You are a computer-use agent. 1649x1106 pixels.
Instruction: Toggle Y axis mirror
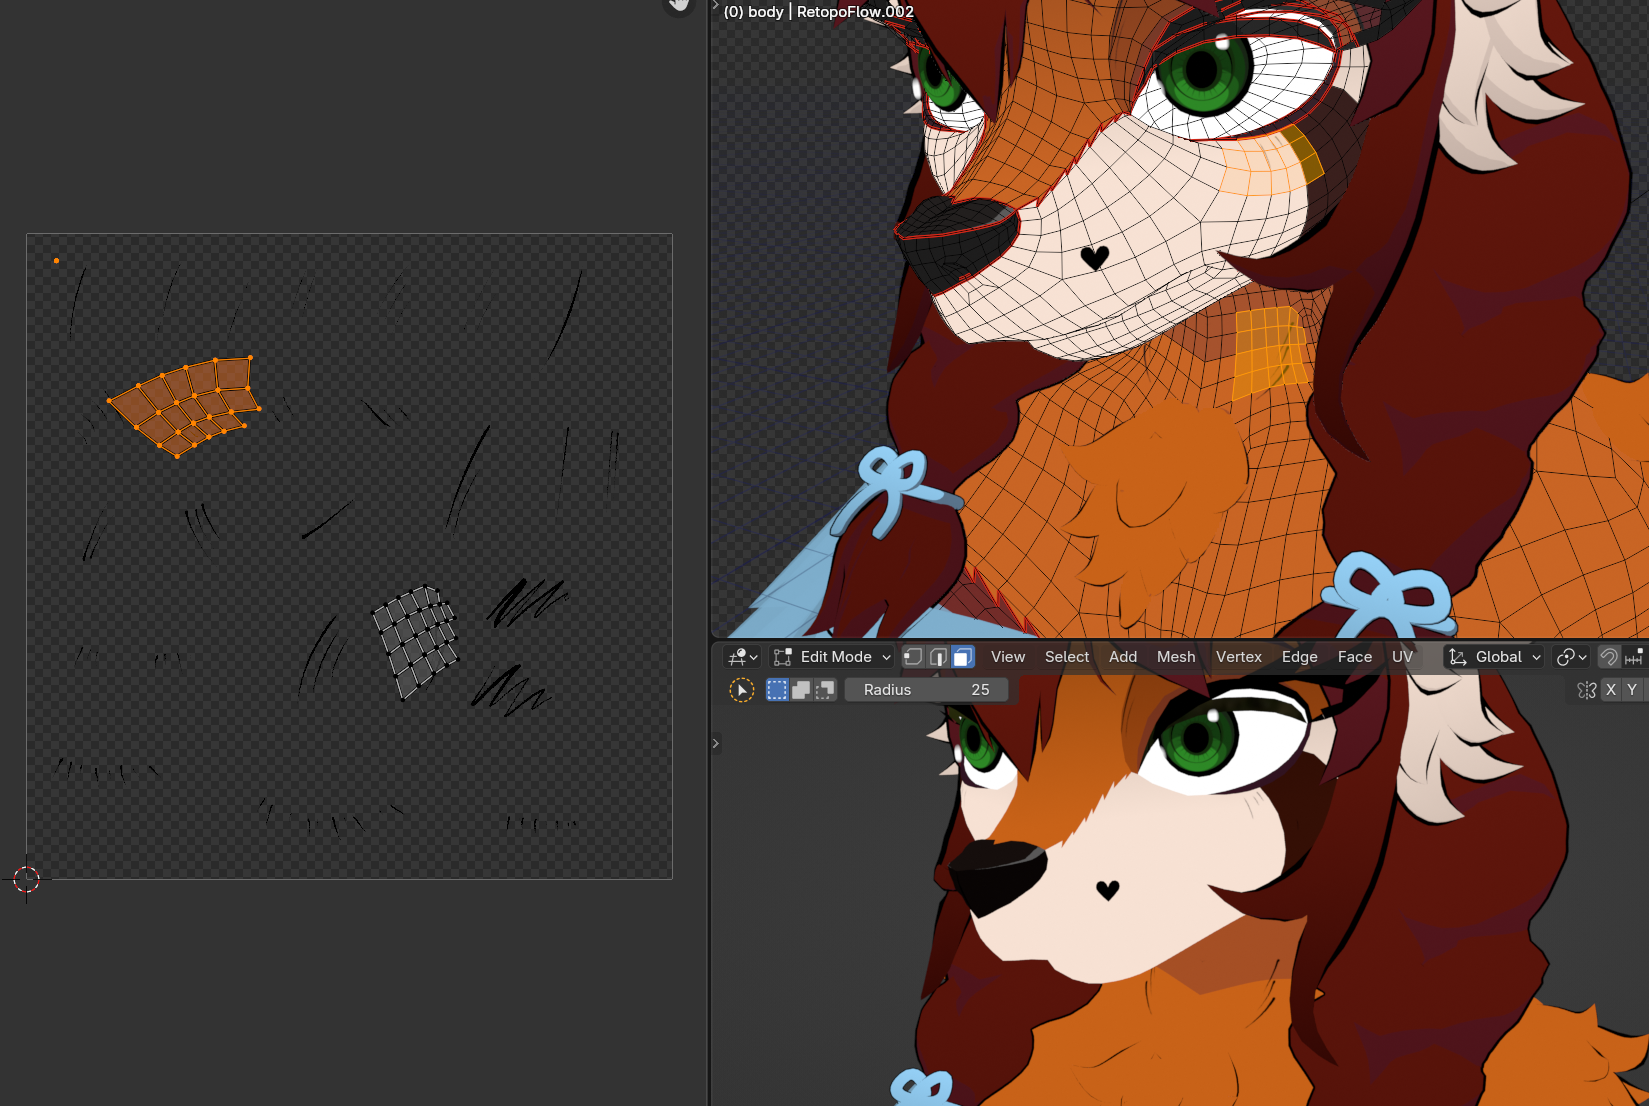[1632, 690]
